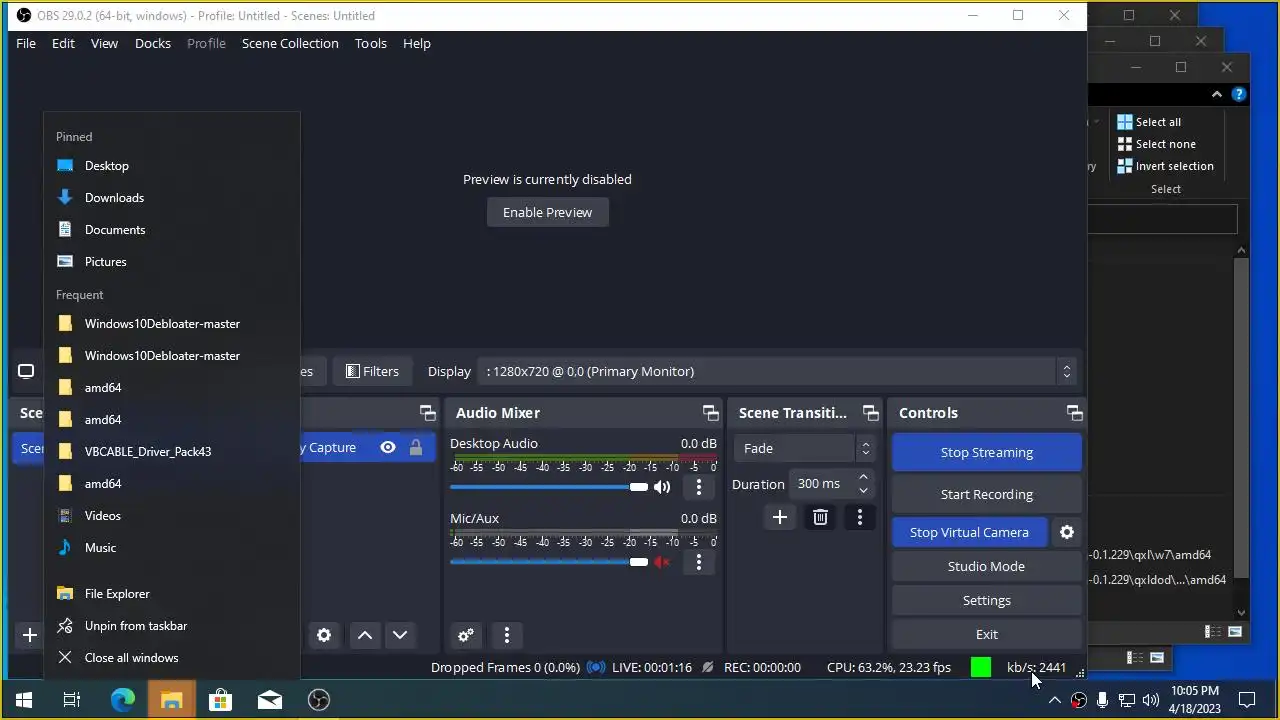Open the View menu

pyautogui.click(x=104, y=43)
